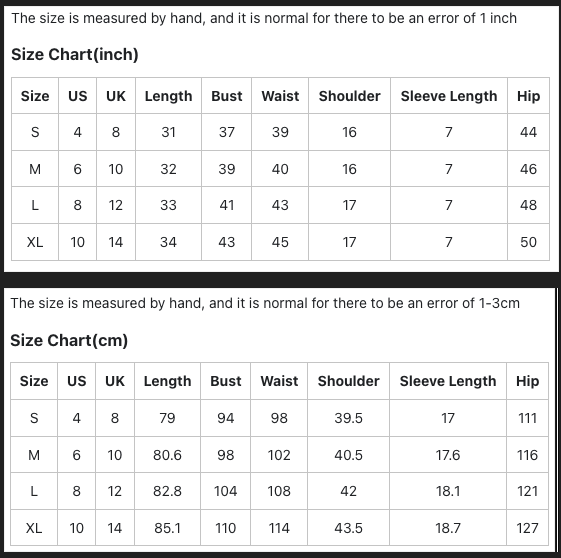Viewport: 561px width, 558px height.
Task: Select the Shoulder header in cm chart
Action: [348, 381]
